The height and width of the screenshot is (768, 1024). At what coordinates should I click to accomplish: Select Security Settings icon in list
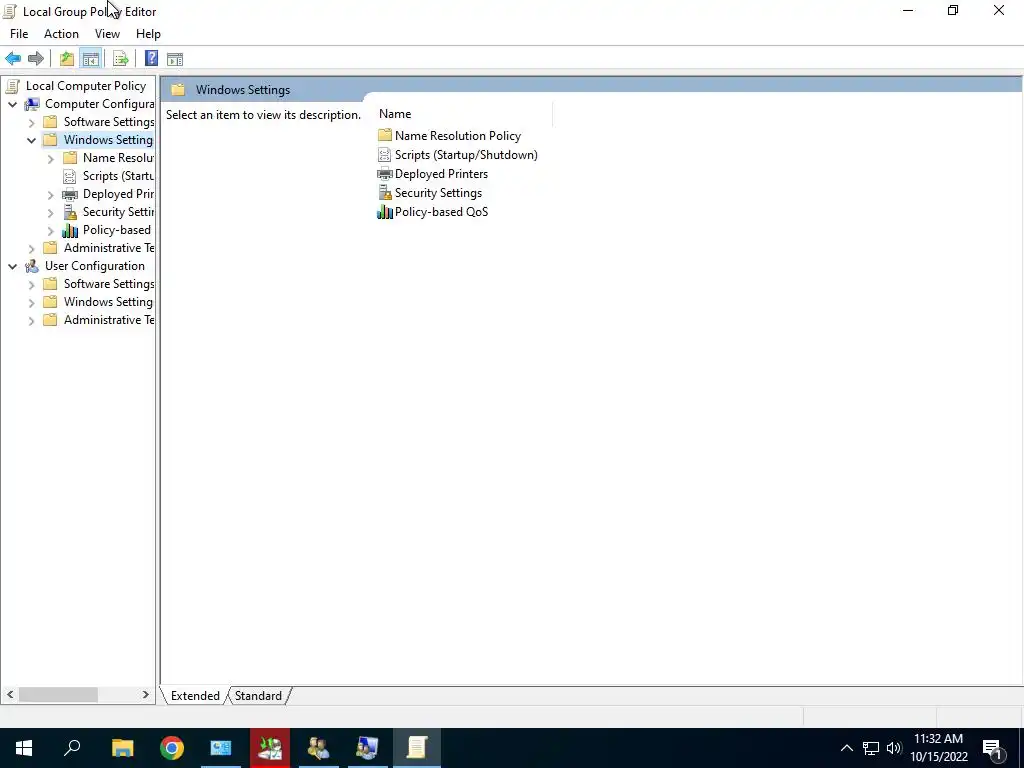(385, 193)
